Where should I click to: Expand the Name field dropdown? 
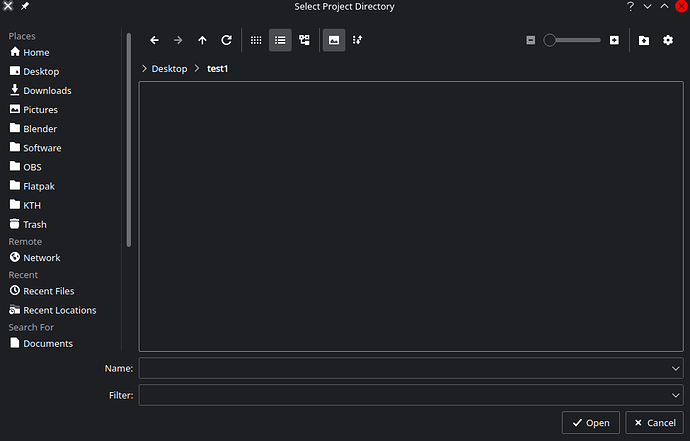click(x=676, y=368)
